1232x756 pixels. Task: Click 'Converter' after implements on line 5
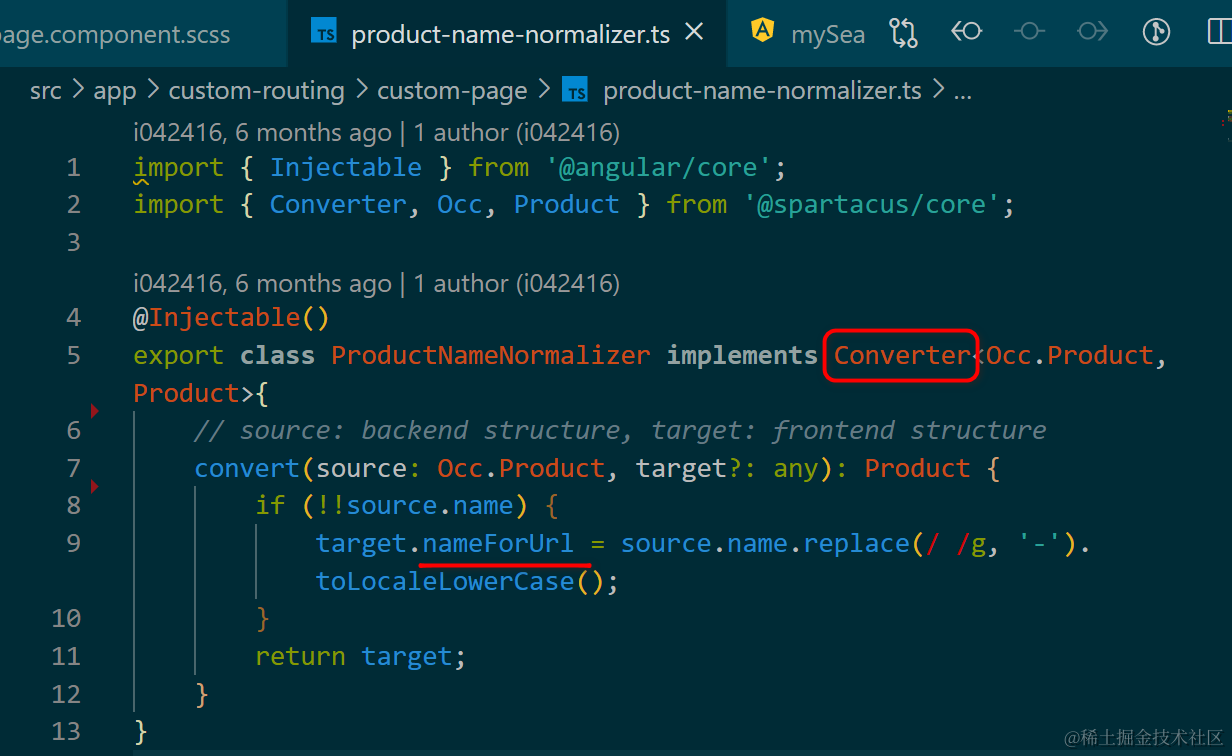pyautogui.click(x=903, y=355)
